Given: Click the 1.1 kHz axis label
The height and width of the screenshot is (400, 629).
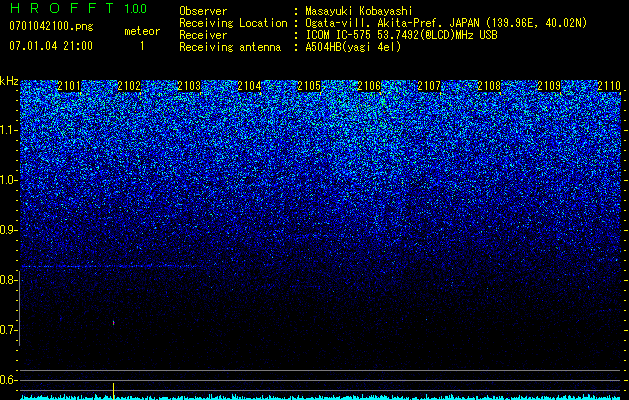Looking at the screenshot, I should tap(8, 130).
